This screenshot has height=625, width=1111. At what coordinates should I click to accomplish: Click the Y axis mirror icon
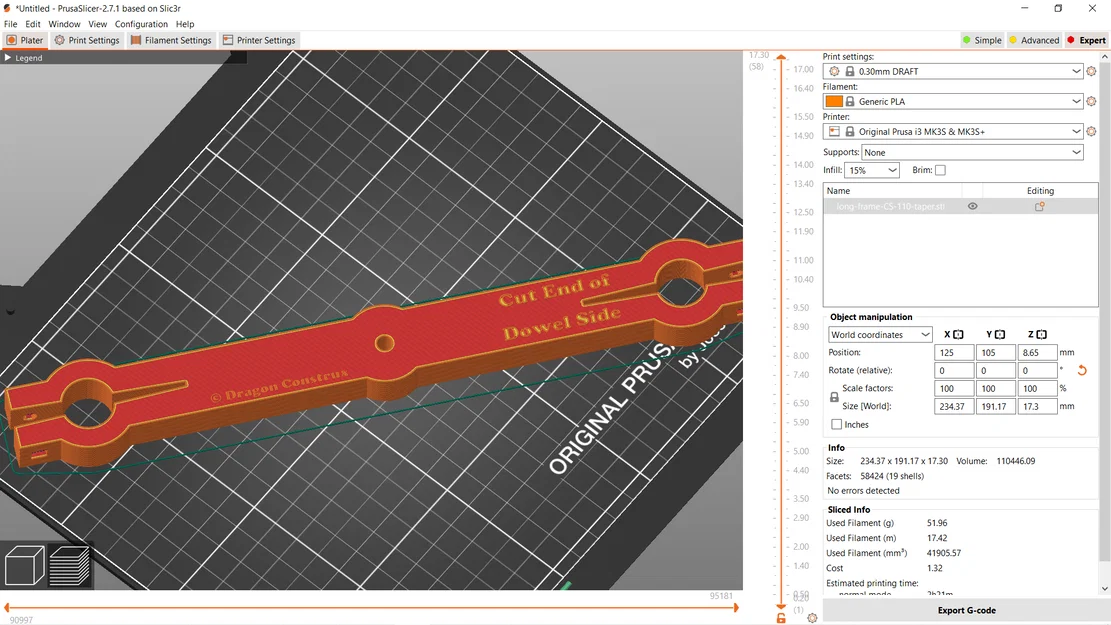pyautogui.click(x=1000, y=334)
